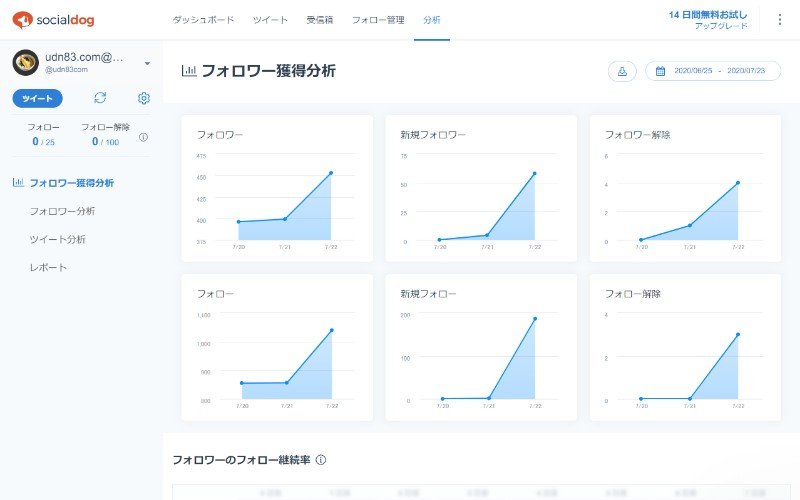Image resolution: width=800 pixels, height=500 pixels.
Task: Open the date range picker 2020/06/25 - 2020/07/23
Action: click(x=713, y=71)
